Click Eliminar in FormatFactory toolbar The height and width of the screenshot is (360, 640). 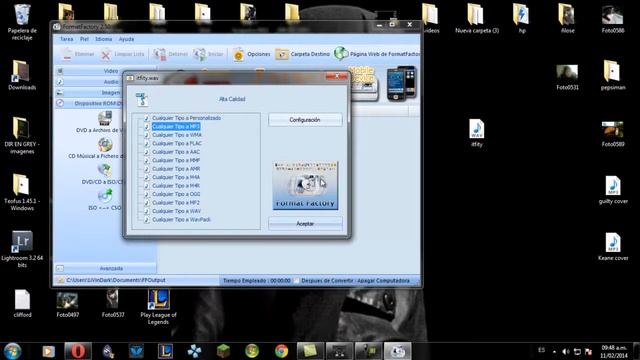coord(78,54)
